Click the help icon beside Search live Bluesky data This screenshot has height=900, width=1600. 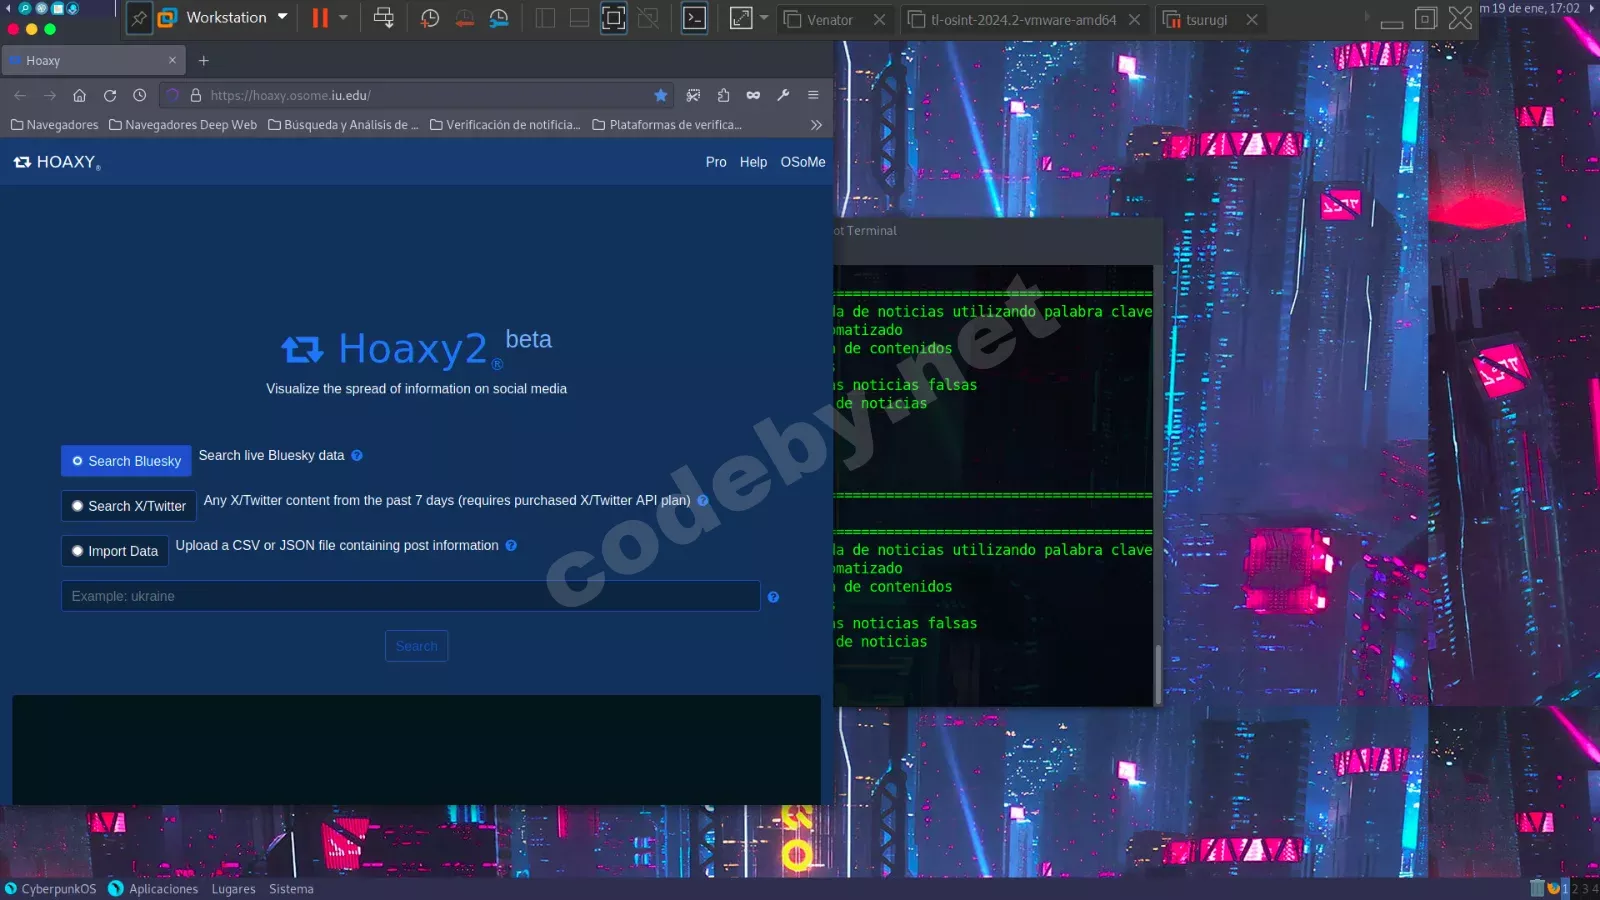coord(357,456)
